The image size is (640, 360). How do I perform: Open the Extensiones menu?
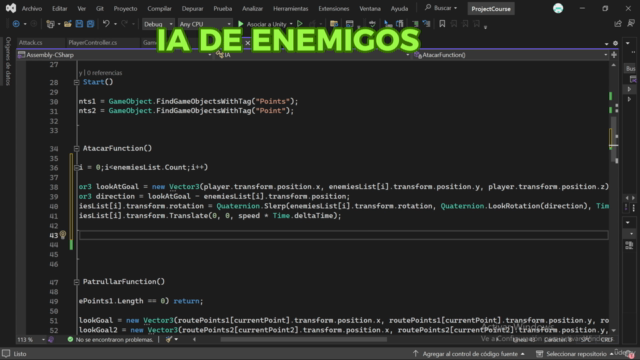coord(334,9)
